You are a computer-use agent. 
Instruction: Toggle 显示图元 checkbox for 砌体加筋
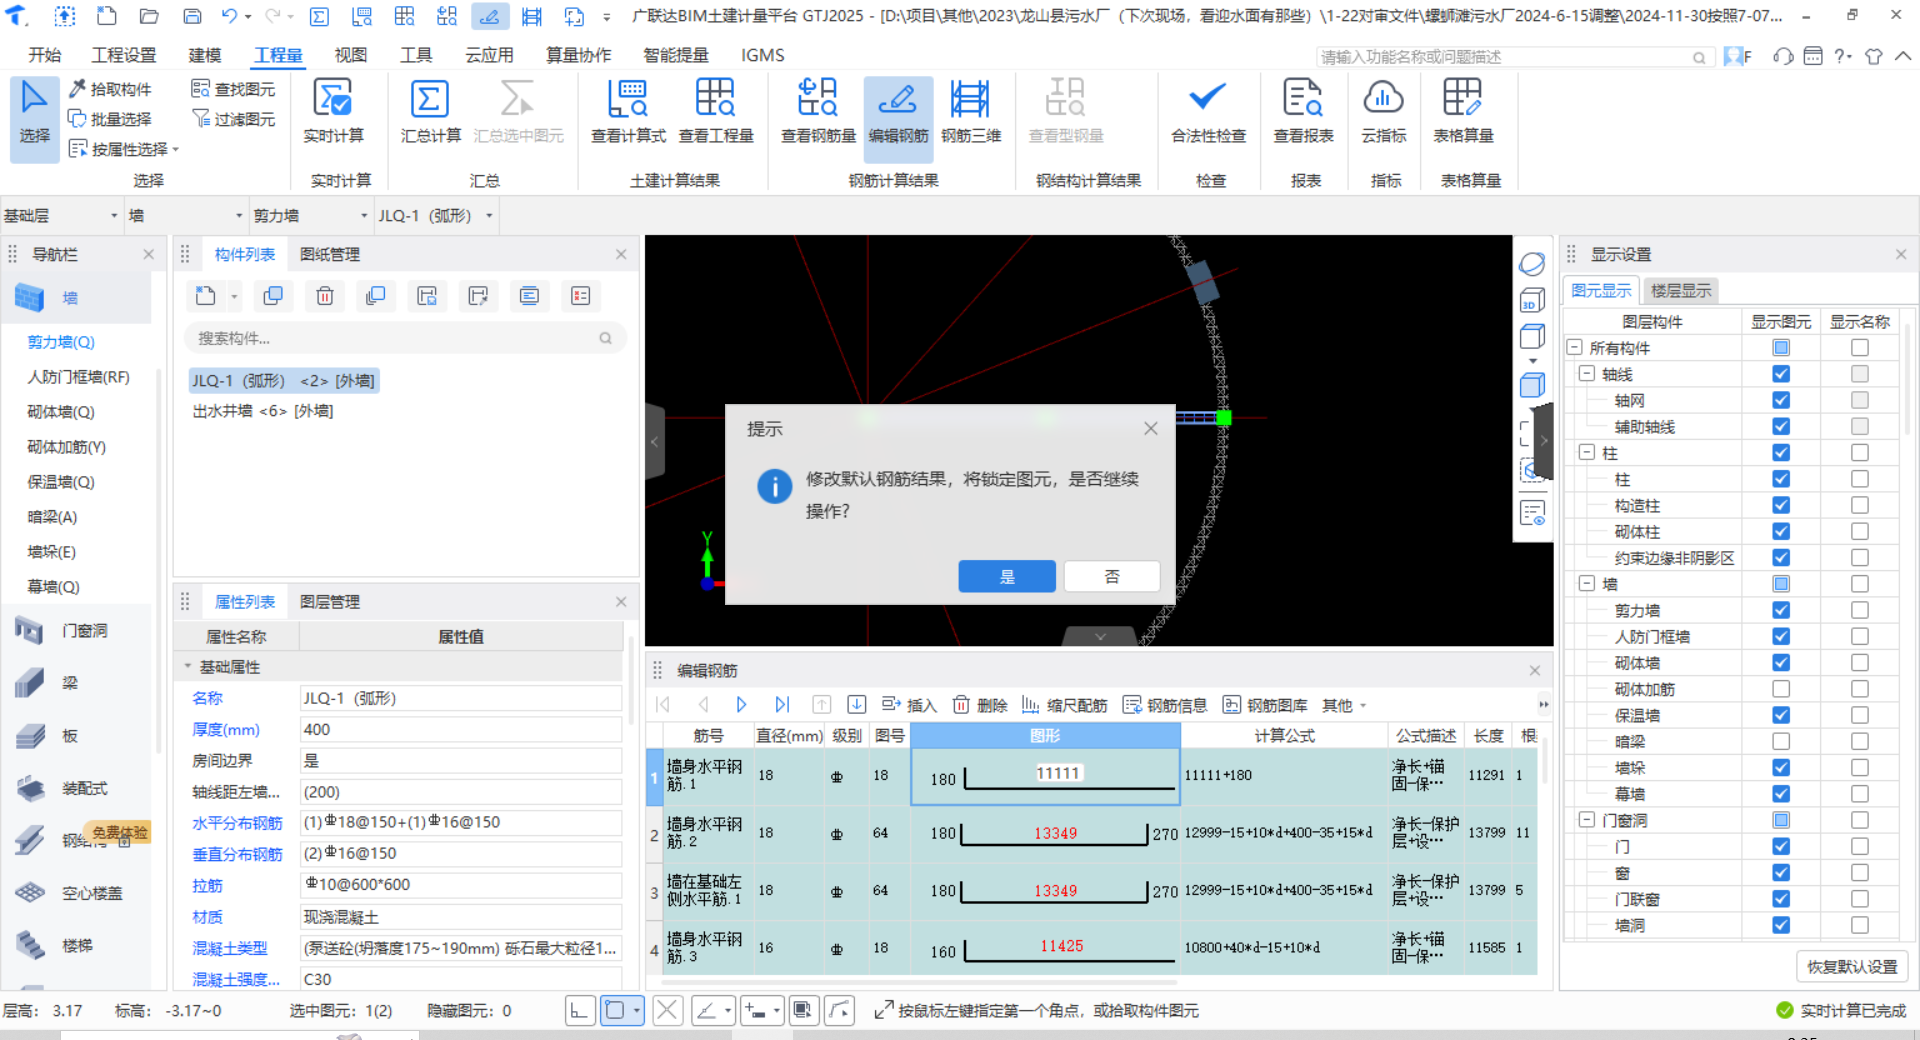[x=1781, y=689]
